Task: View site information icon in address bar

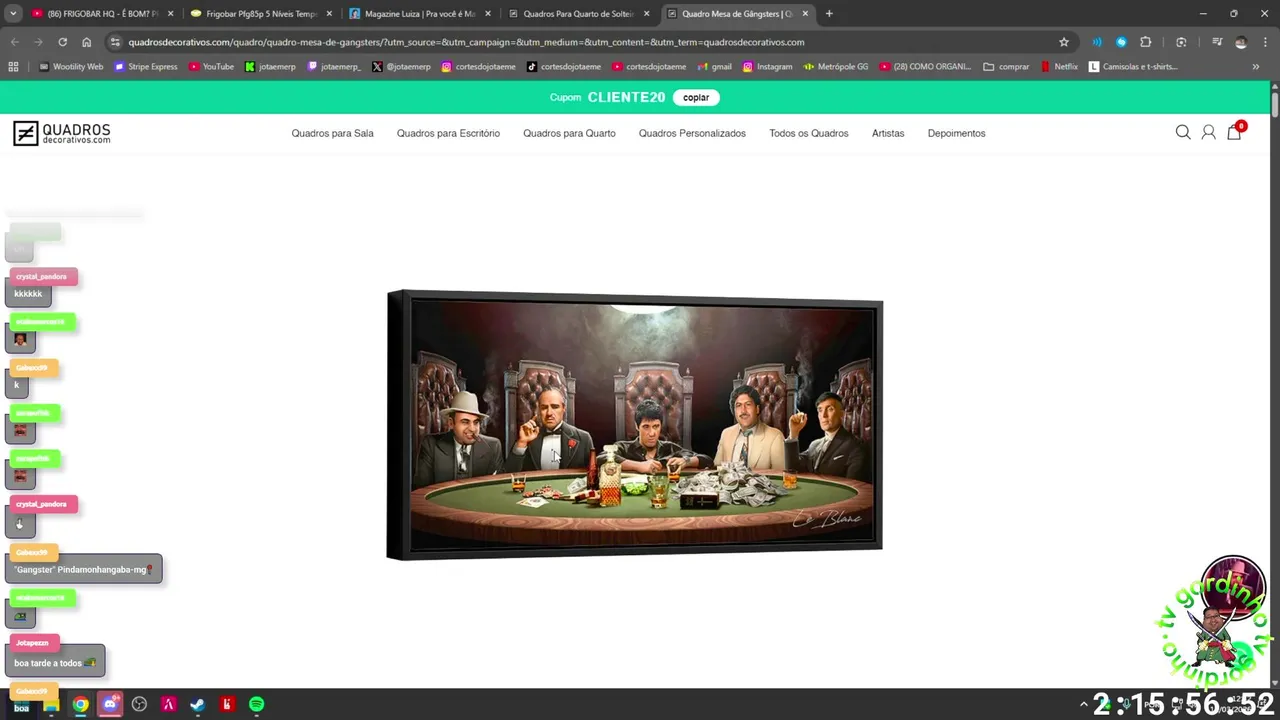Action: [115, 42]
